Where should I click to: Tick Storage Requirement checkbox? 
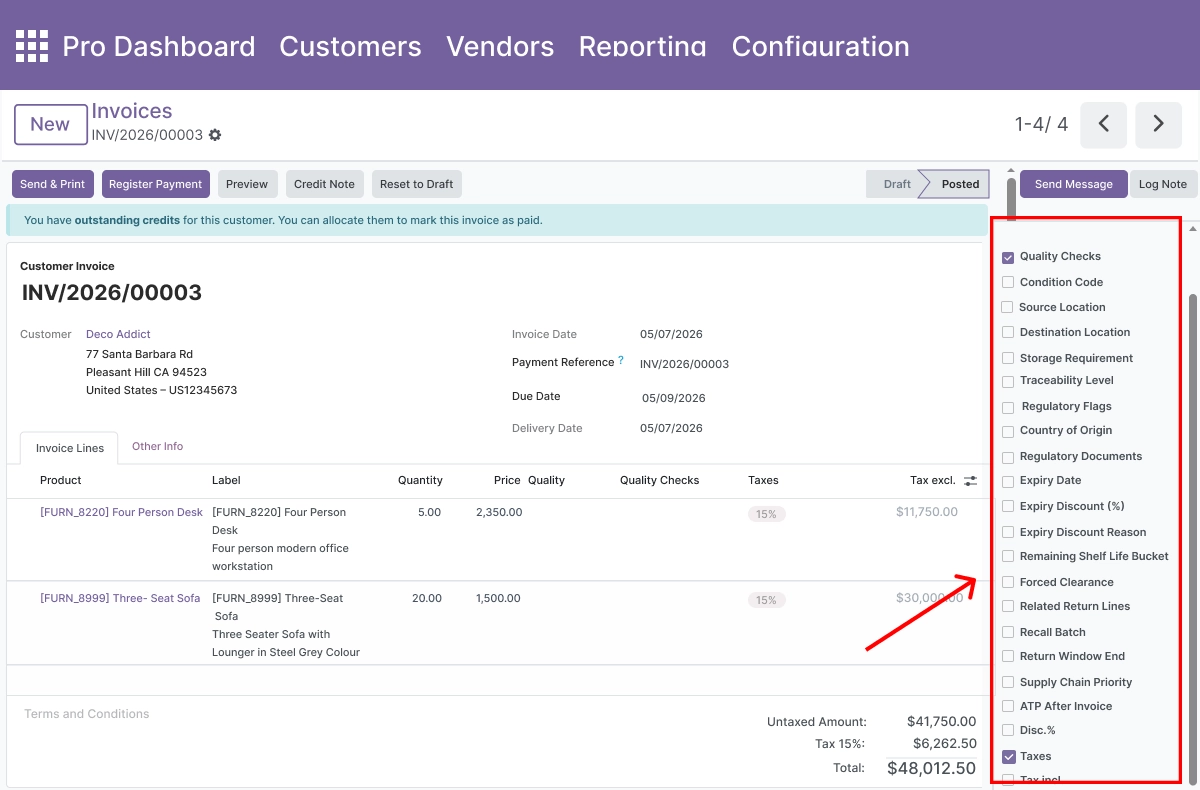[x=1008, y=358]
